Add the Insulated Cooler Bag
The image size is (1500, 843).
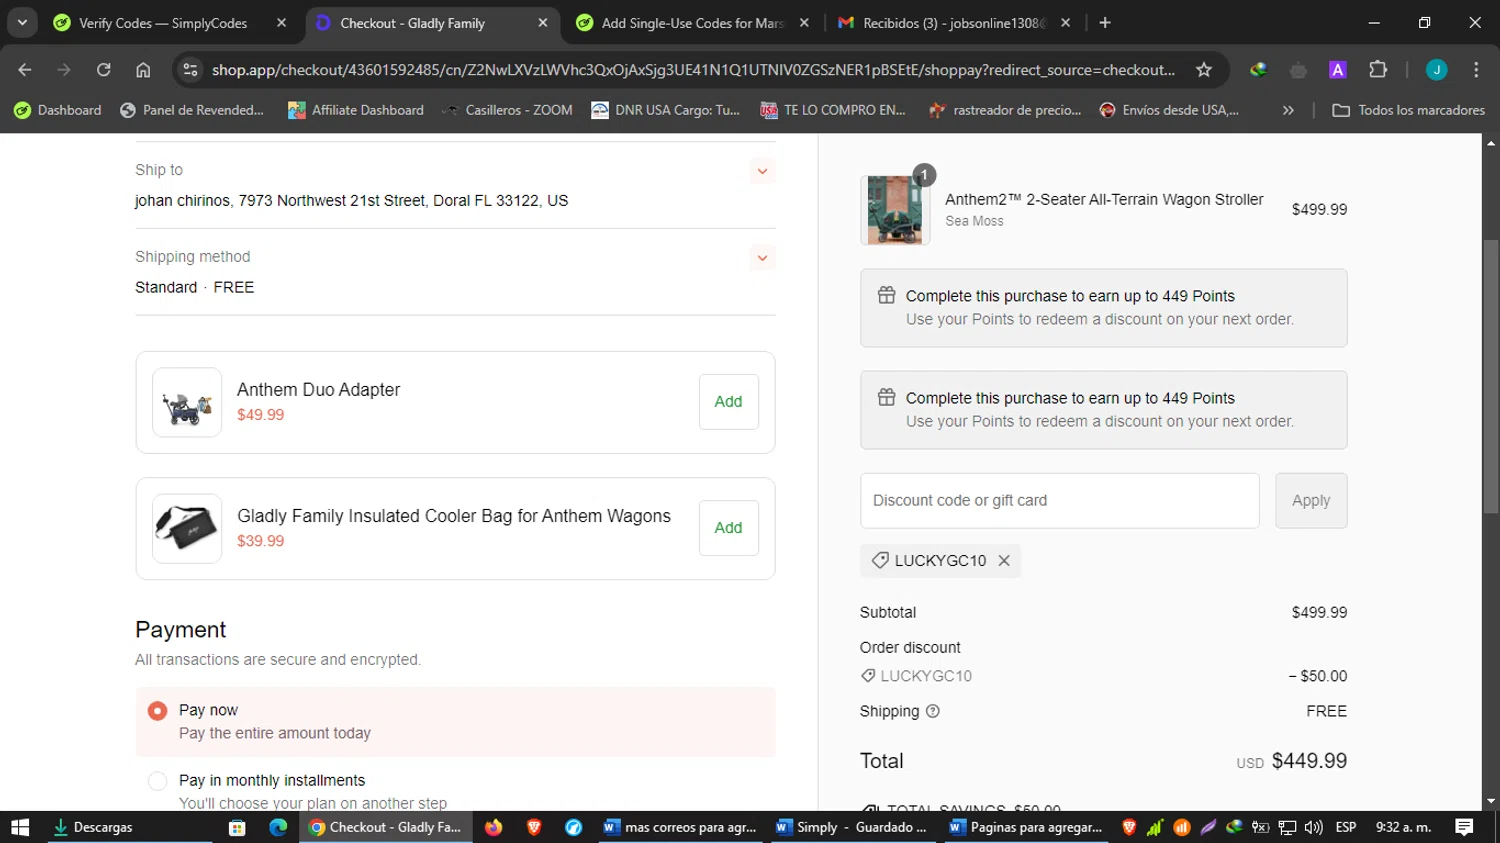click(x=728, y=528)
